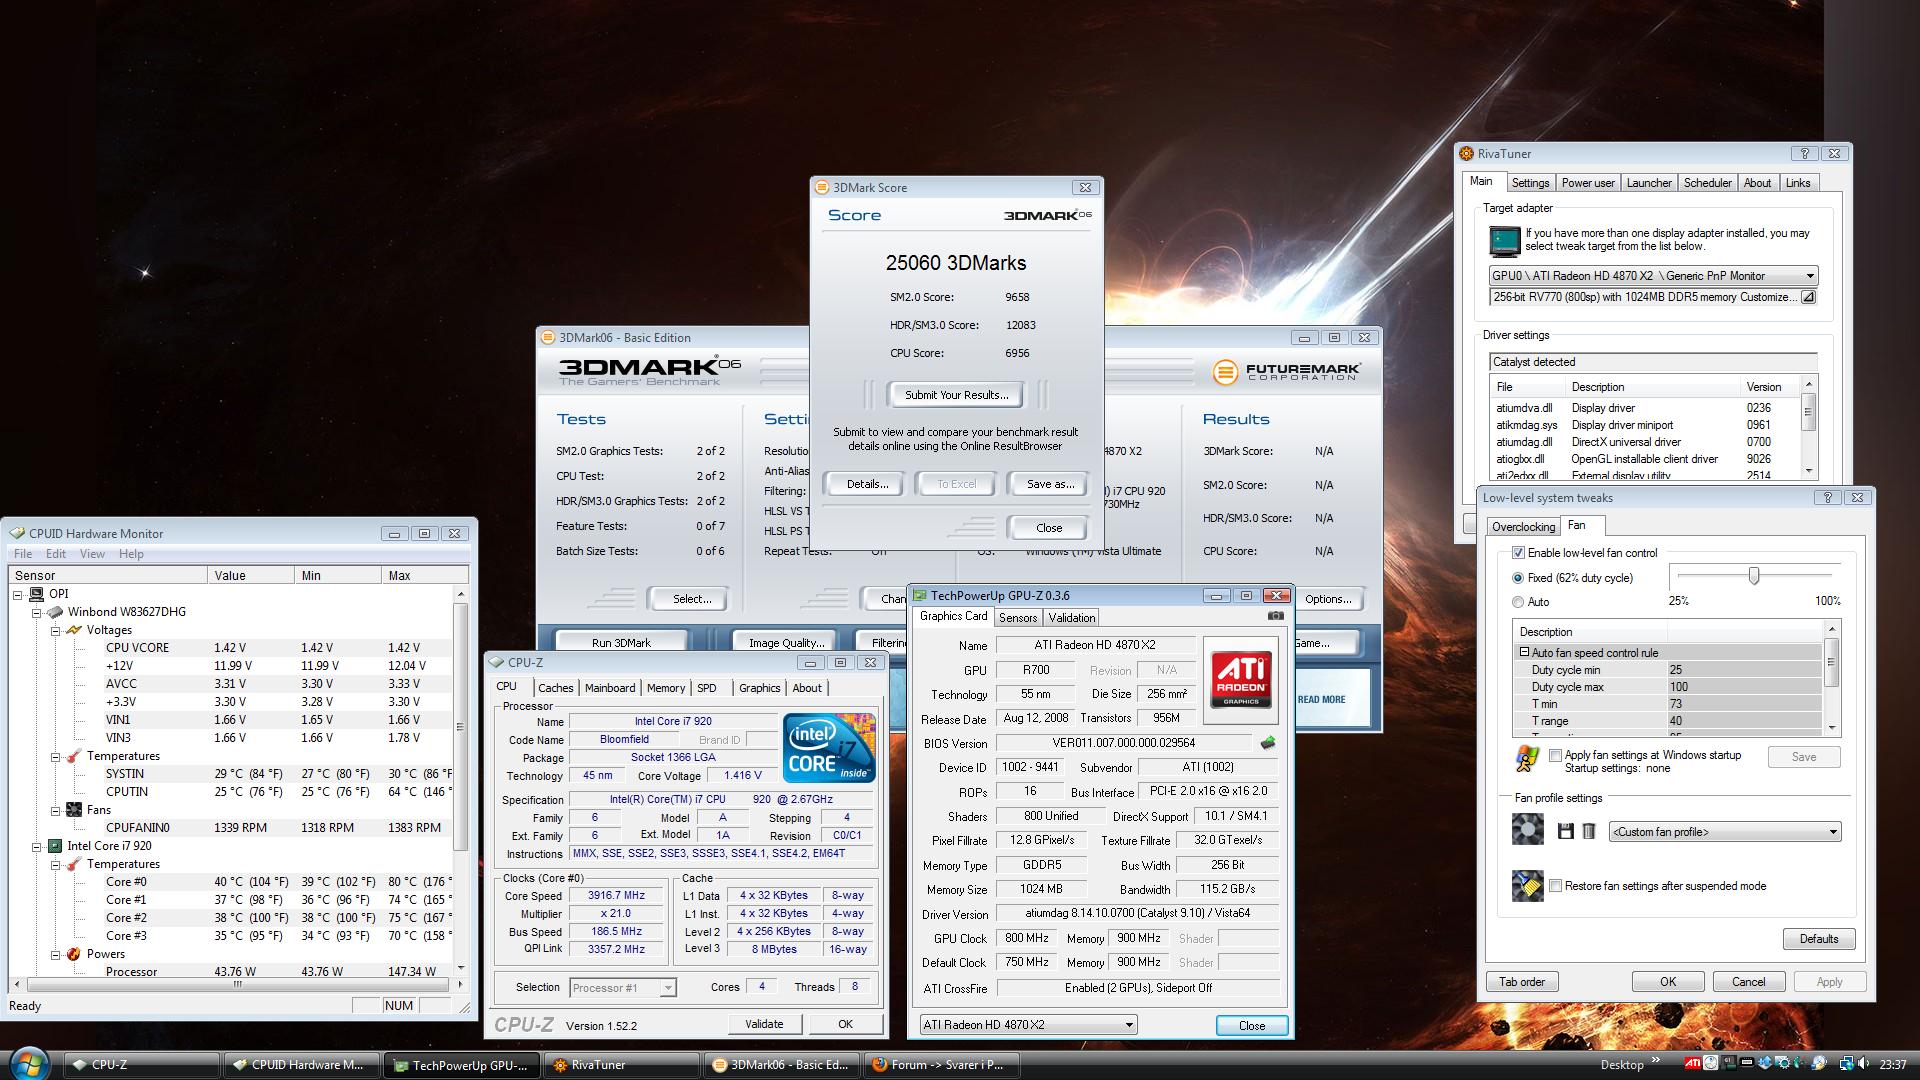
Task: Click Defaults button in fan tweaks
Action: click(1819, 939)
